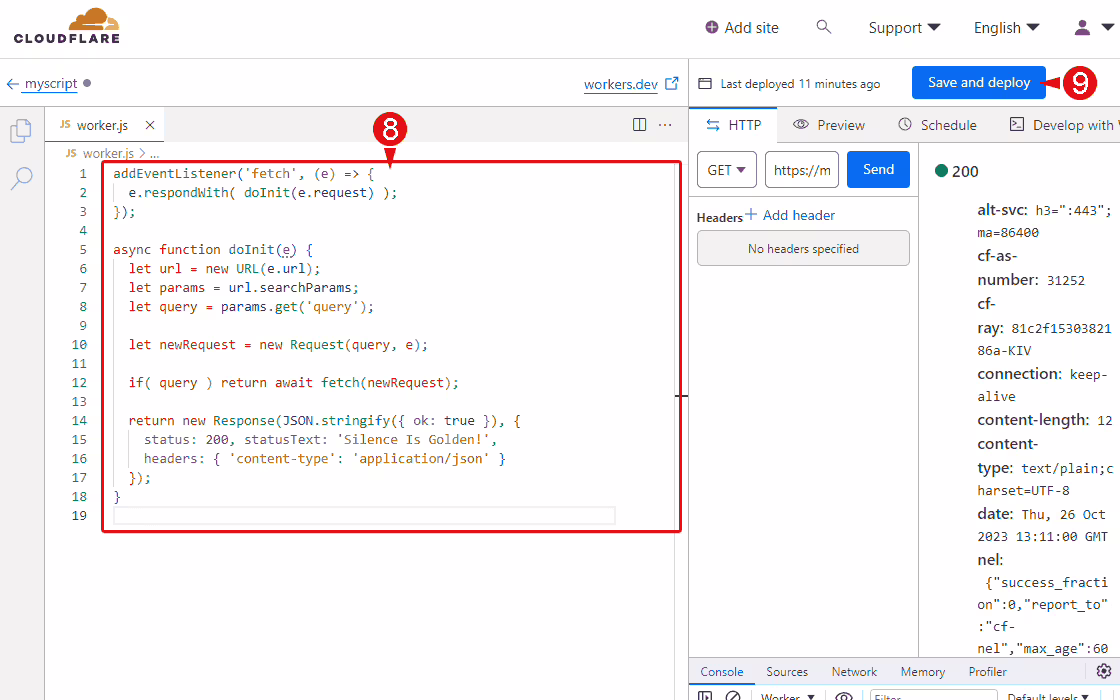Image resolution: width=1120 pixels, height=700 pixels.
Task: Click the request URL input field
Action: point(802,170)
